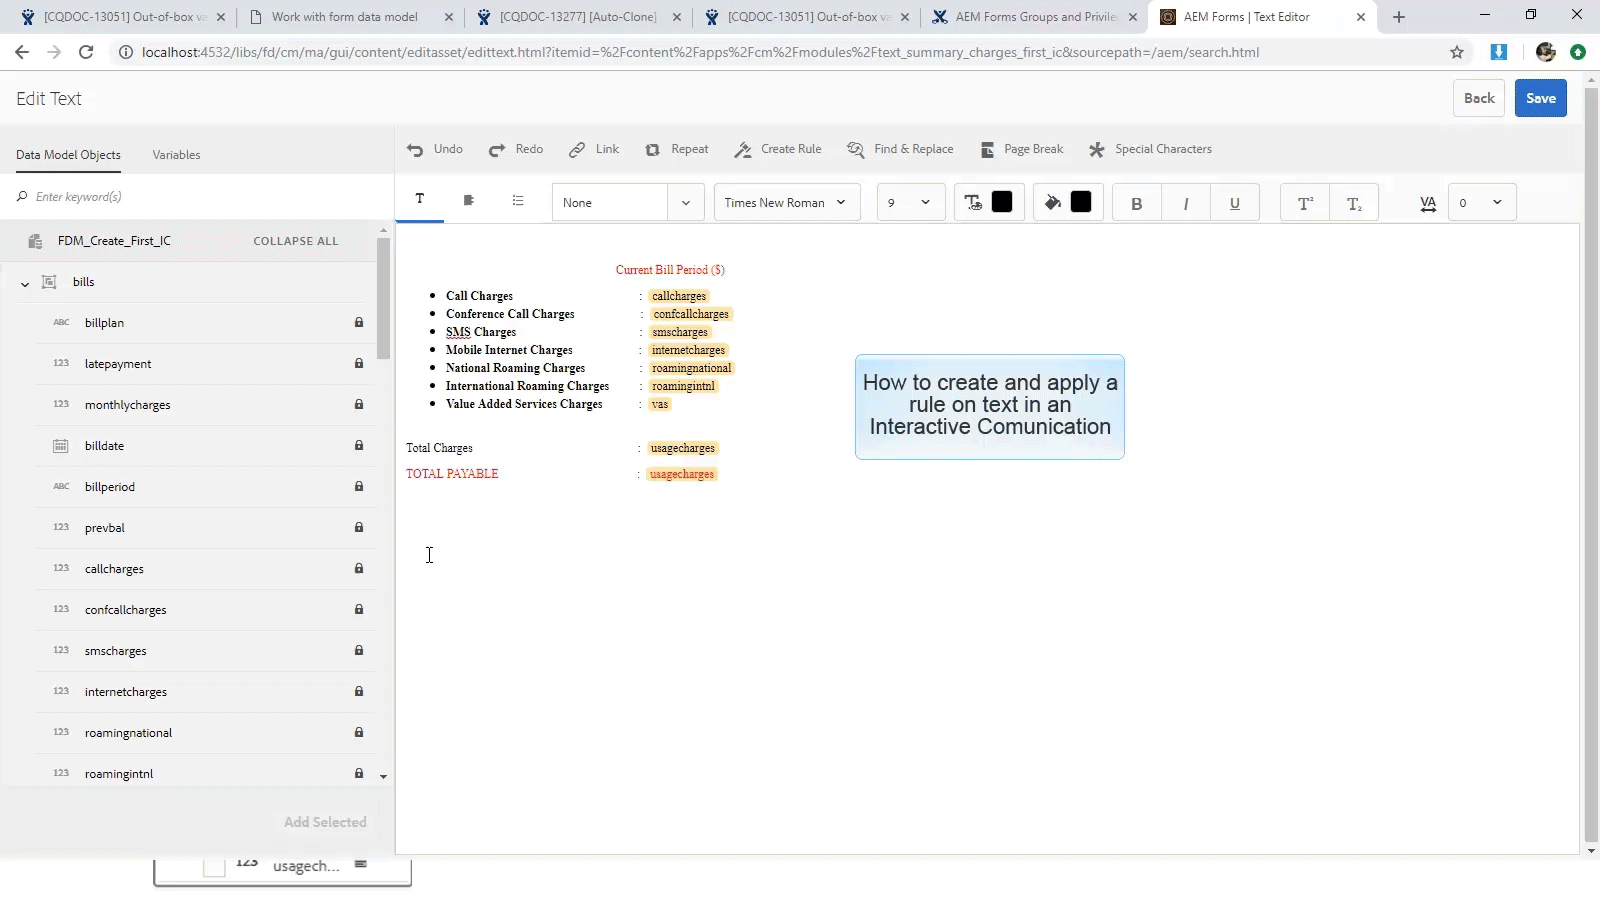1600x900 pixels.
Task: Click the Save button
Action: point(1541,98)
